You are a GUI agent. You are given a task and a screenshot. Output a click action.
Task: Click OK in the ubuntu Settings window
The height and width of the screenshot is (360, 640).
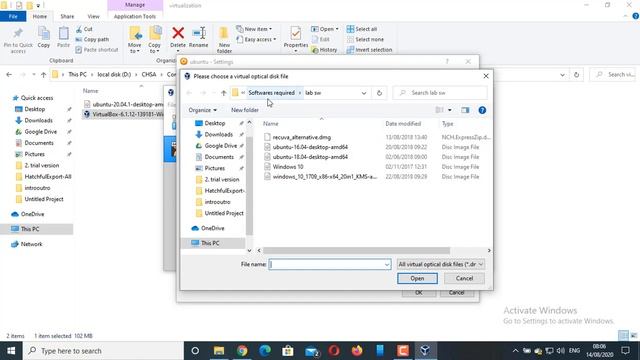[419, 293]
